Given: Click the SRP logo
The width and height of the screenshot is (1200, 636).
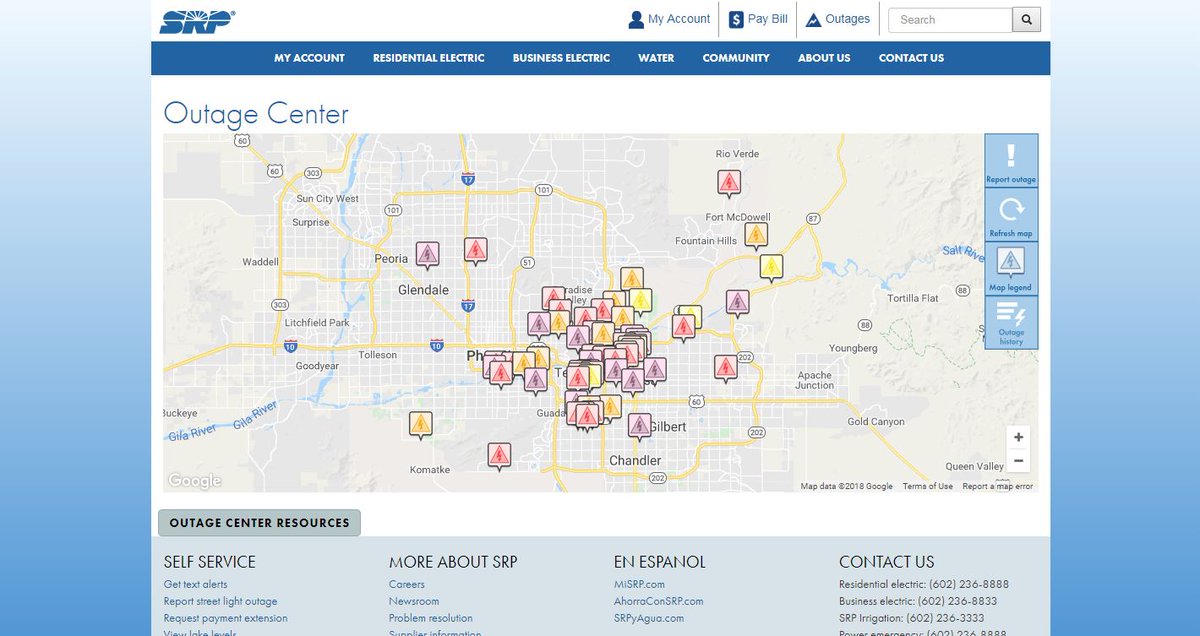Looking at the screenshot, I should (x=197, y=21).
